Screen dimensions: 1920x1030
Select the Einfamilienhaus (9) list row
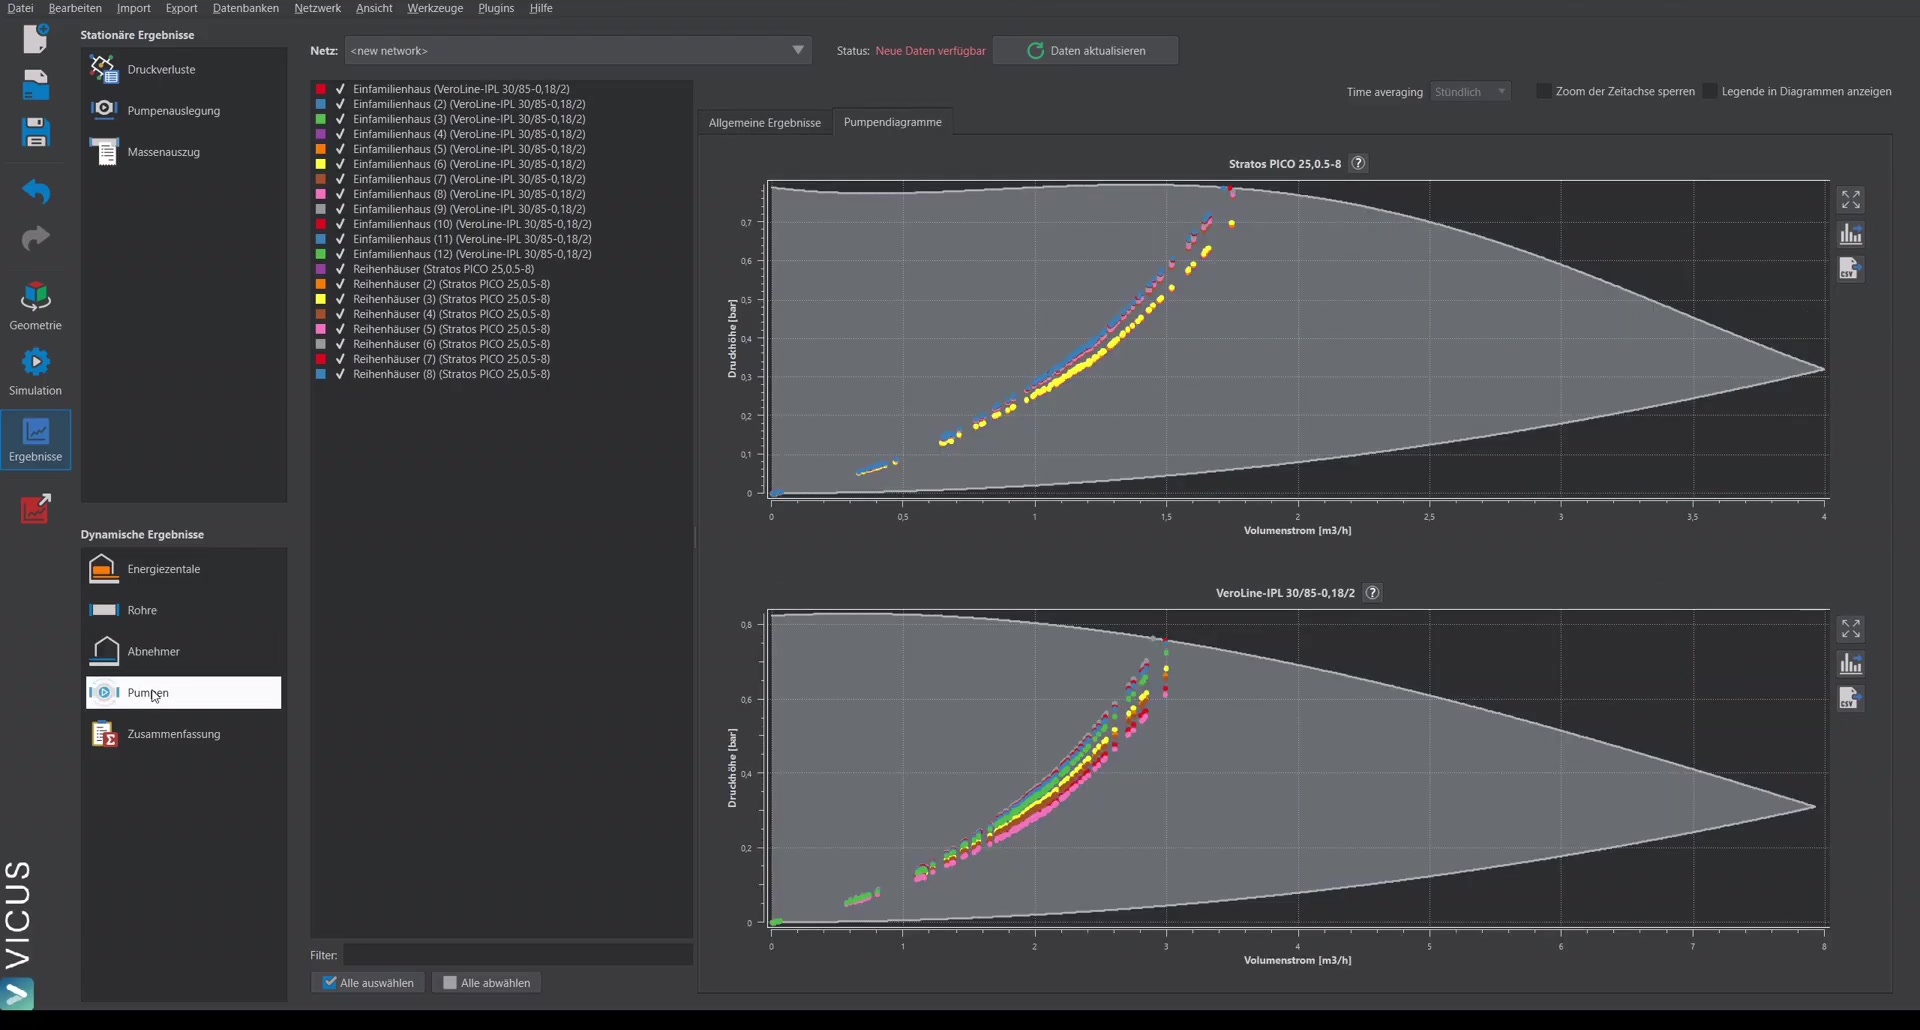point(501,209)
